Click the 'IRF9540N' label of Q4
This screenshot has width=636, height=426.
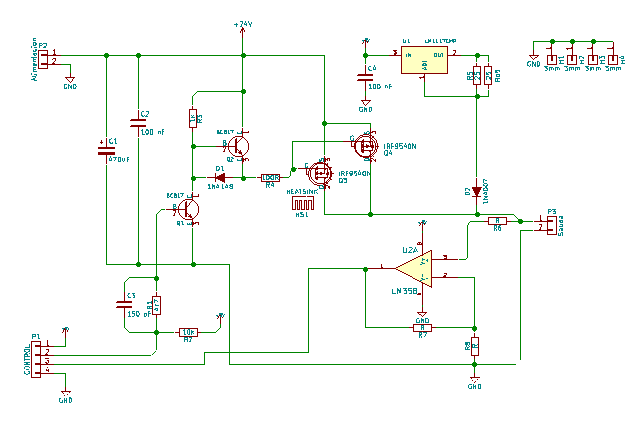point(400,146)
